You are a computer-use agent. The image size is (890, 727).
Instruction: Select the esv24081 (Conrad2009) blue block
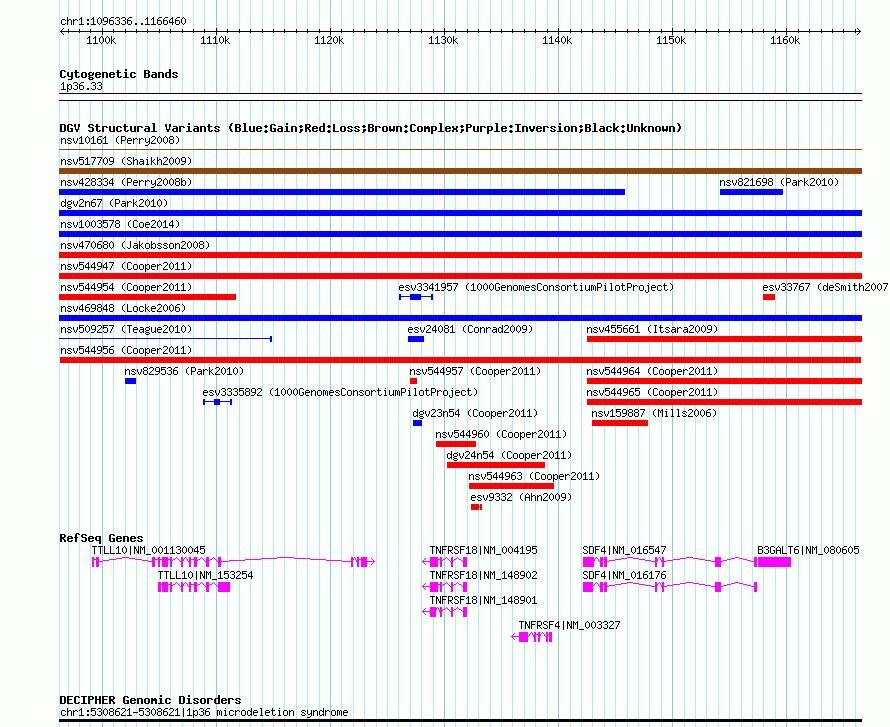point(415,339)
